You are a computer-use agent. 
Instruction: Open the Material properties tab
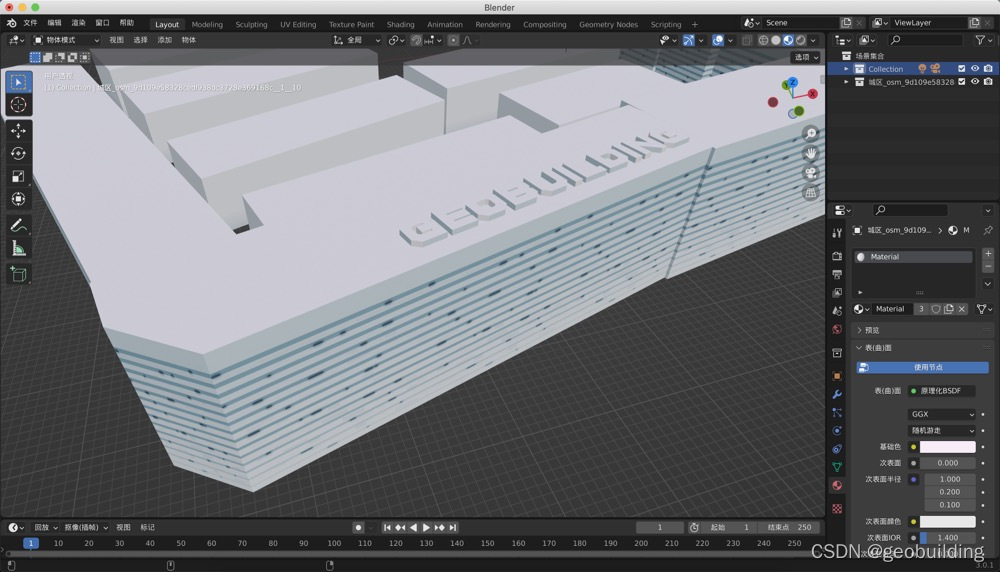[x=837, y=485]
